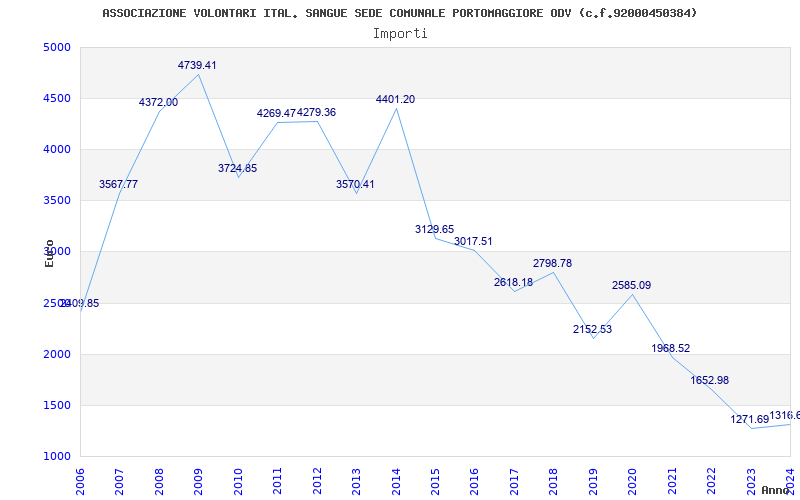The width and height of the screenshot is (800, 500).
Task: Click the 2018 year axis label
Action: point(554,481)
